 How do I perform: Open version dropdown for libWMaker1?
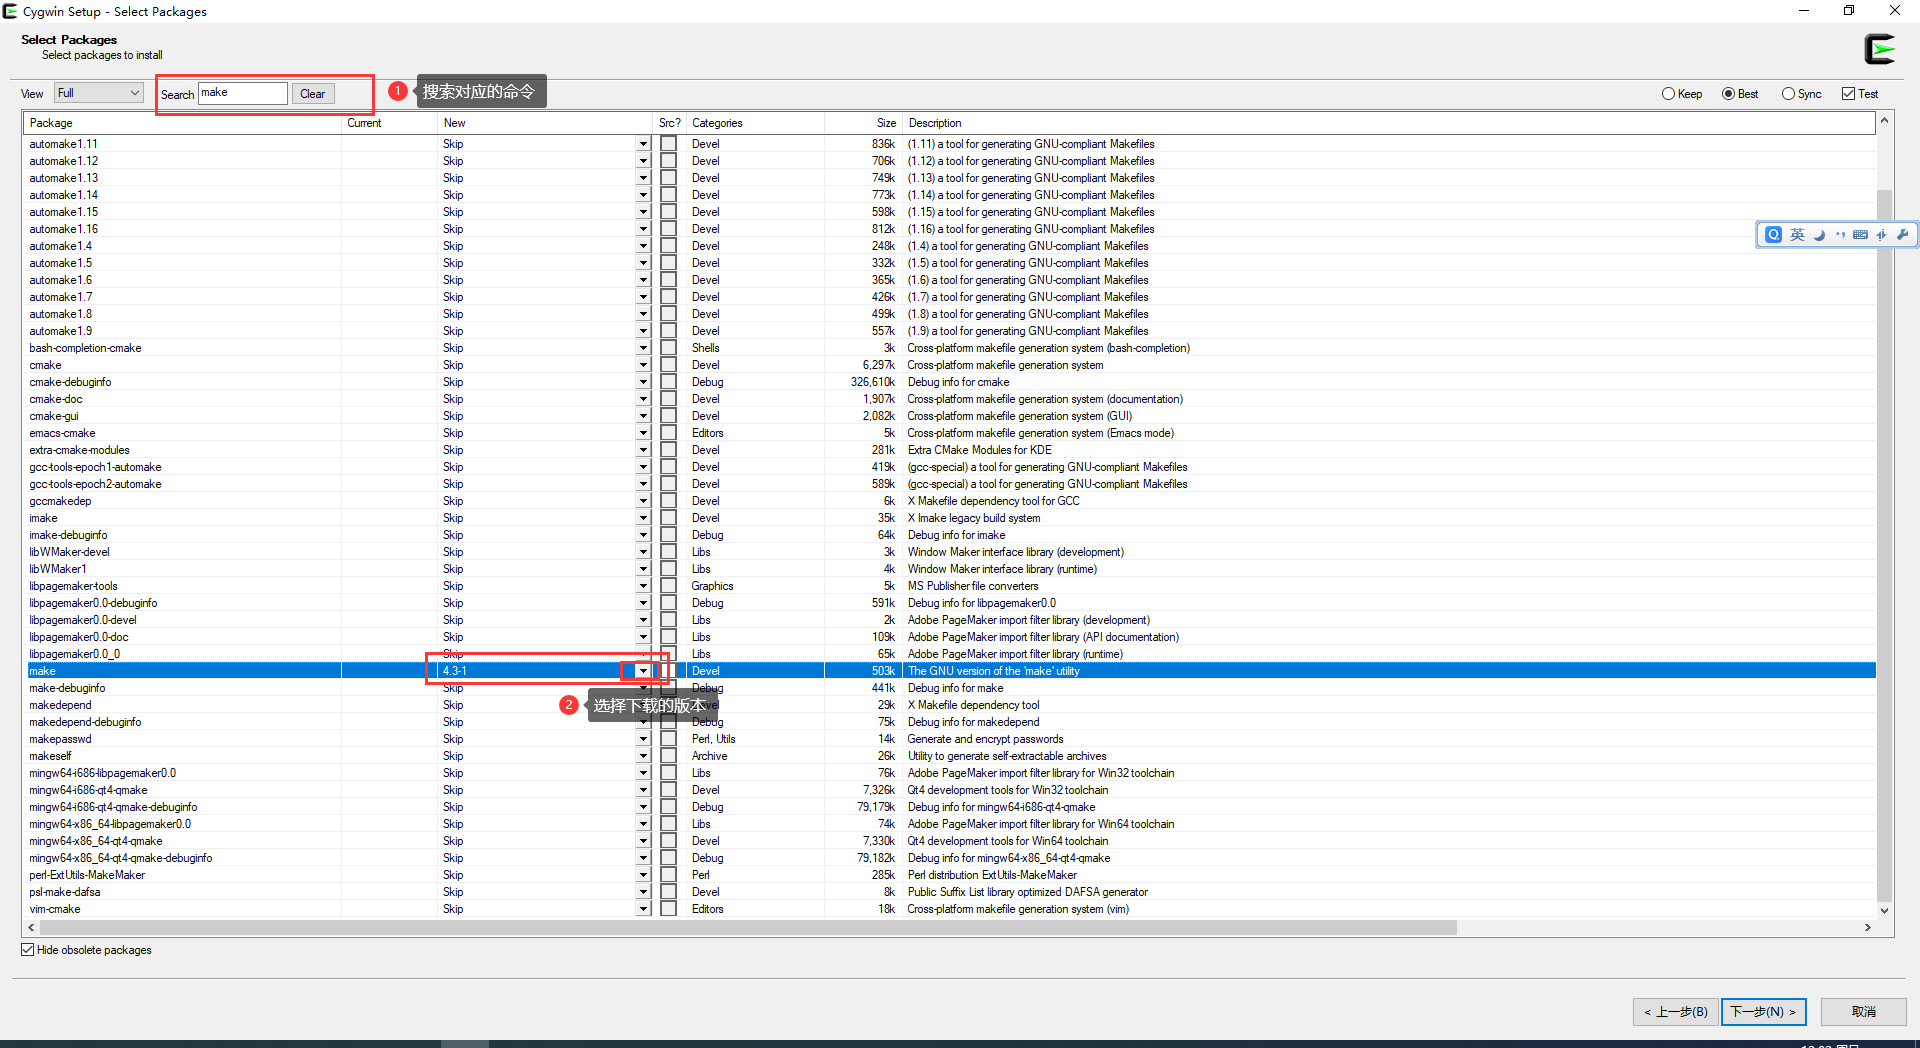tap(643, 569)
